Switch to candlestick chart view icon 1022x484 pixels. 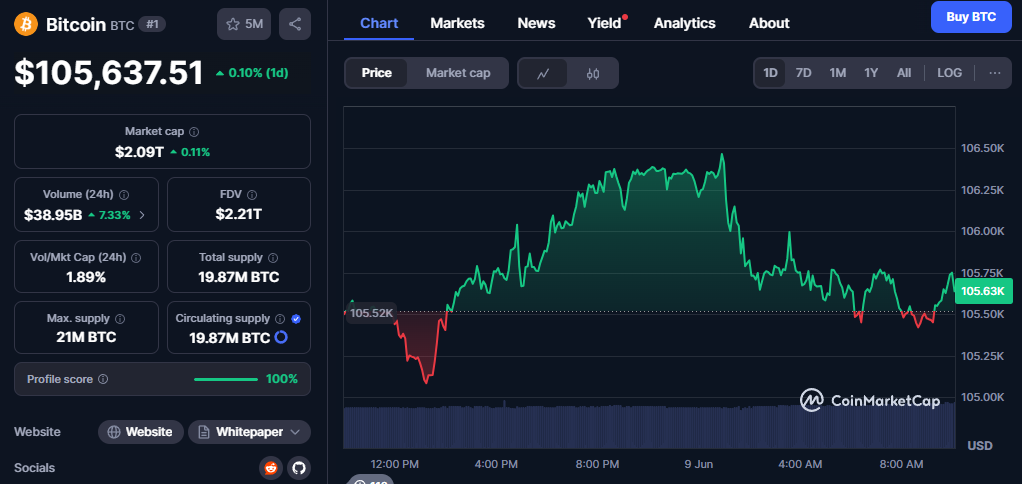coord(592,73)
